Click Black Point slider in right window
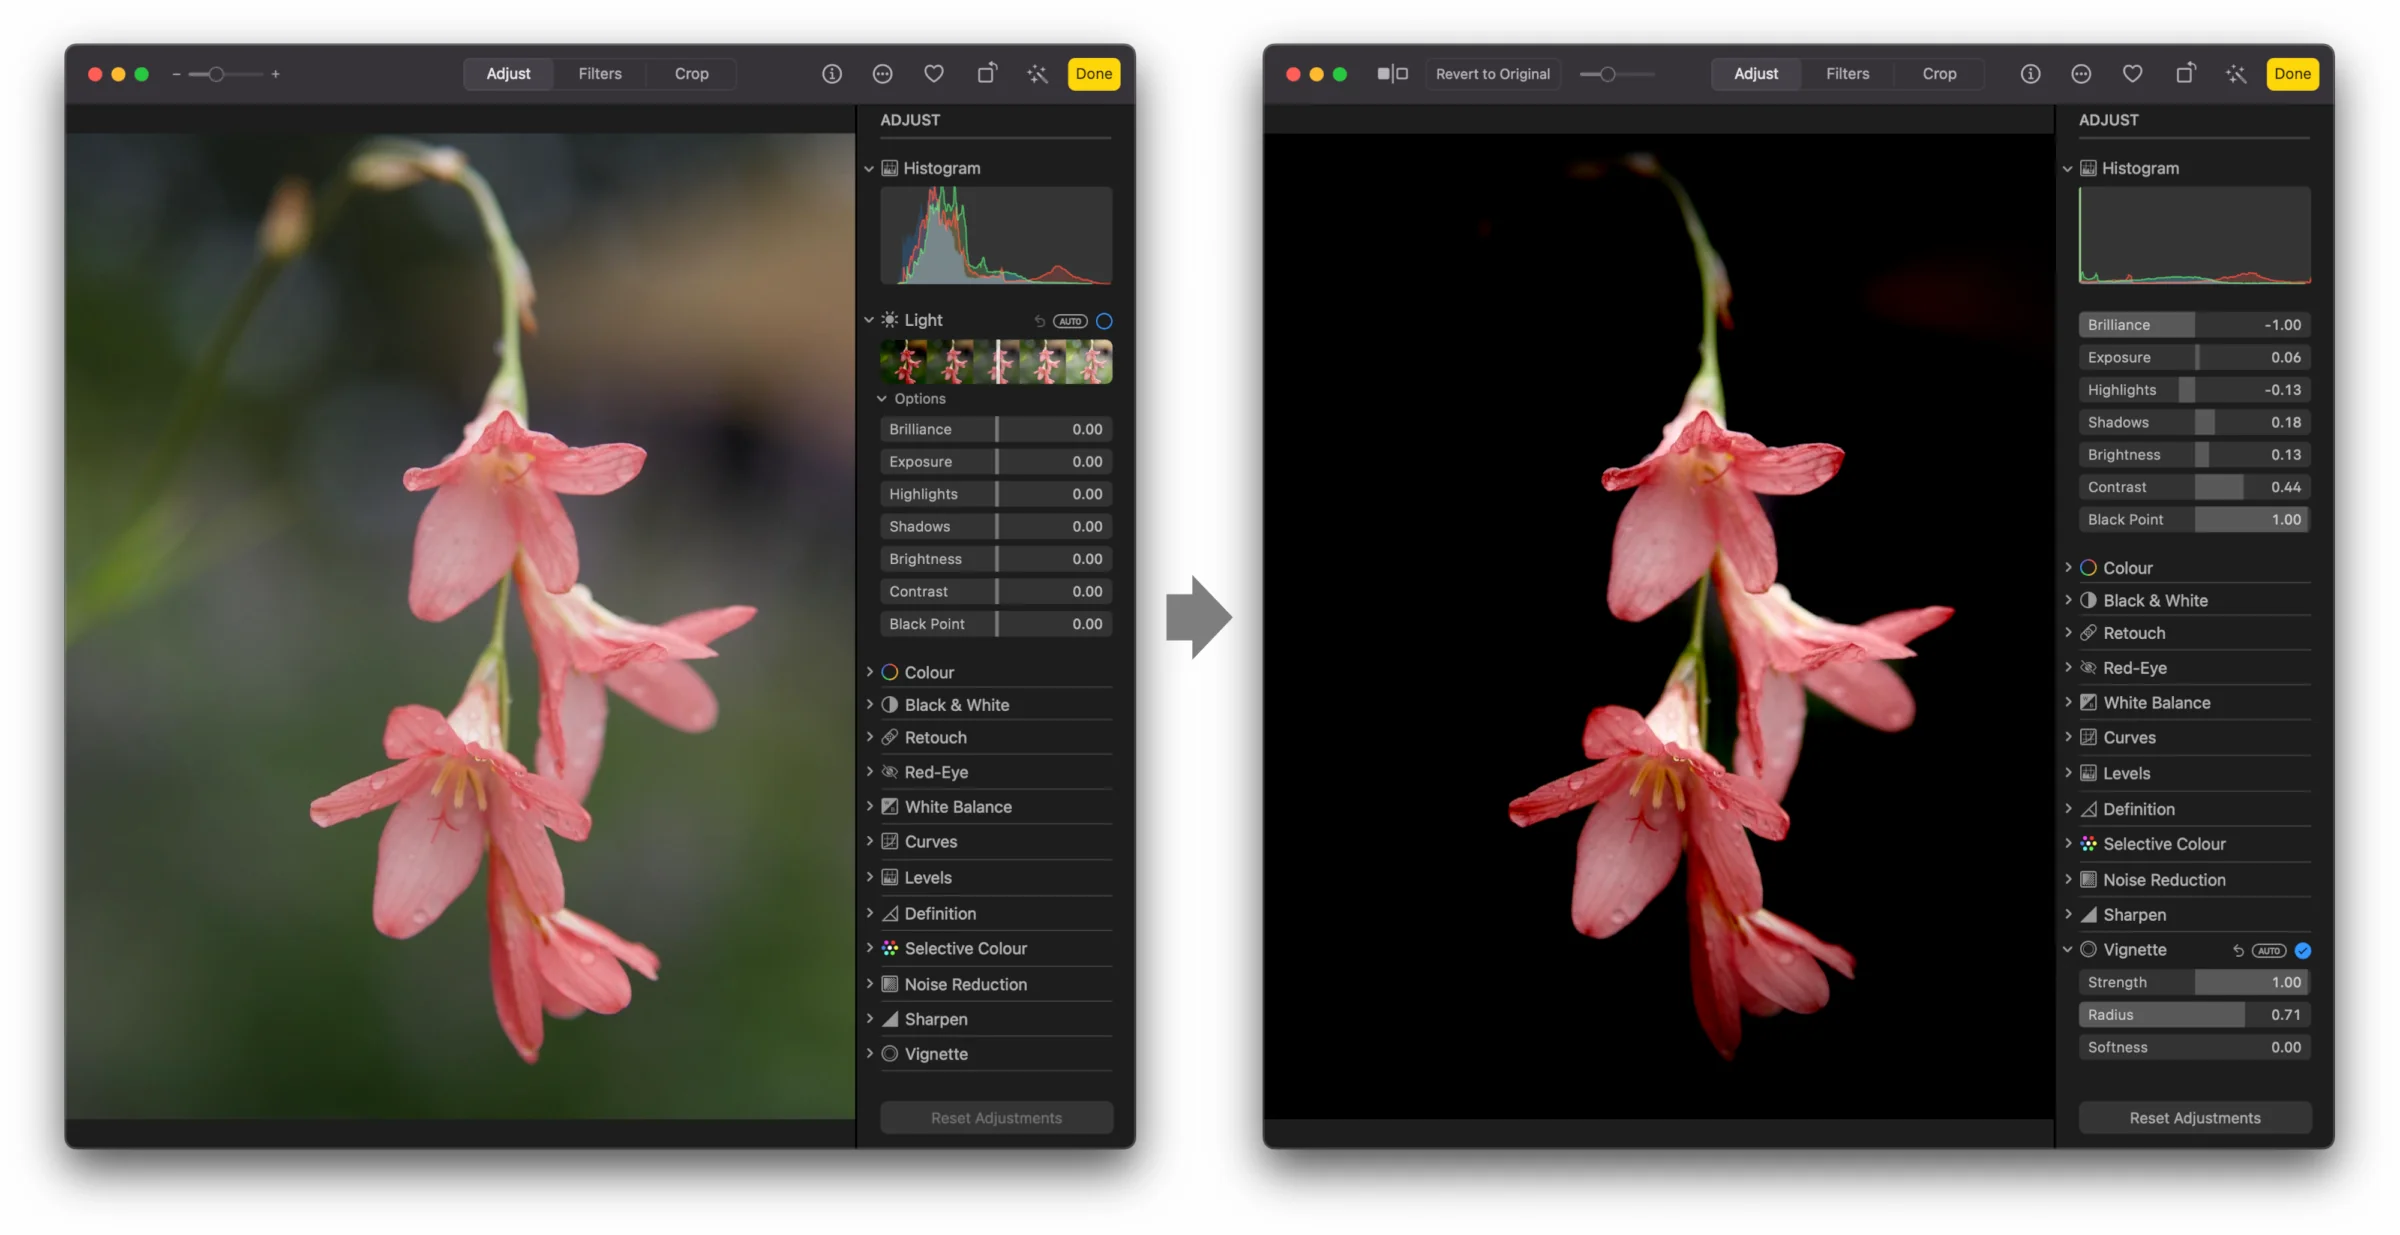 point(2195,519)
